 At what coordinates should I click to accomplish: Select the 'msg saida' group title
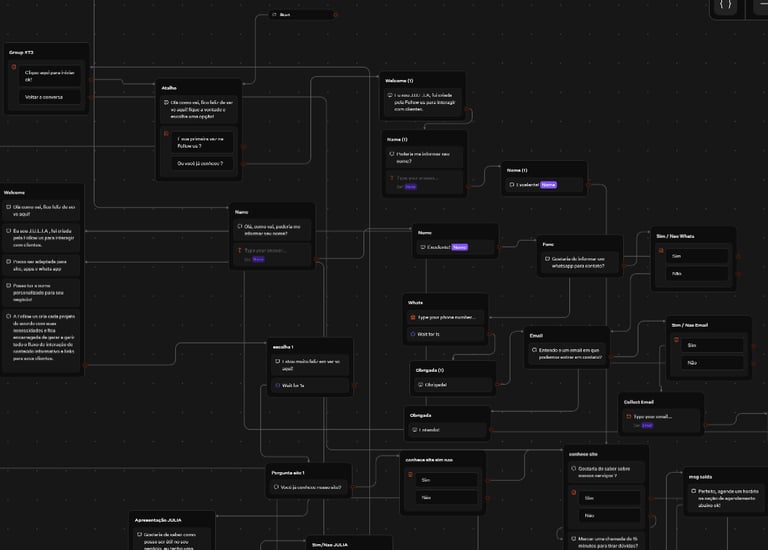(x=700, y=477)
